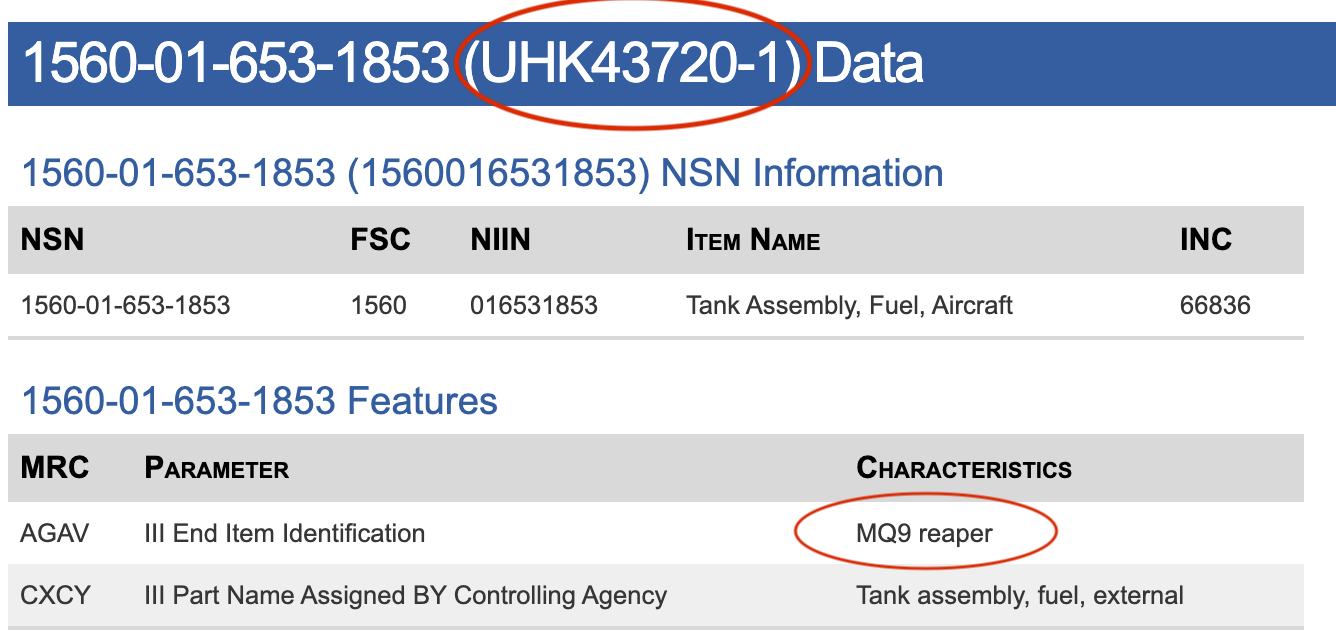
Task: Select the NIIN value 016531853
Action: 534,305
